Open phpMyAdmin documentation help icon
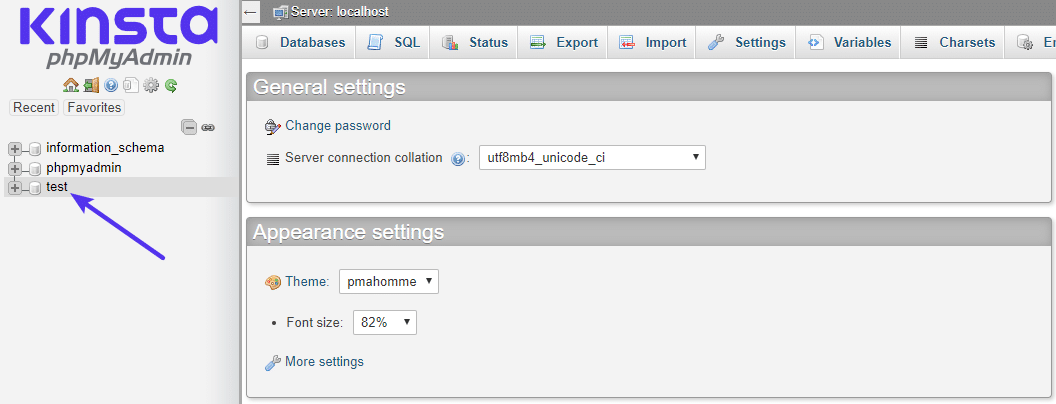 pyautogui.click(x=111, y=86)
